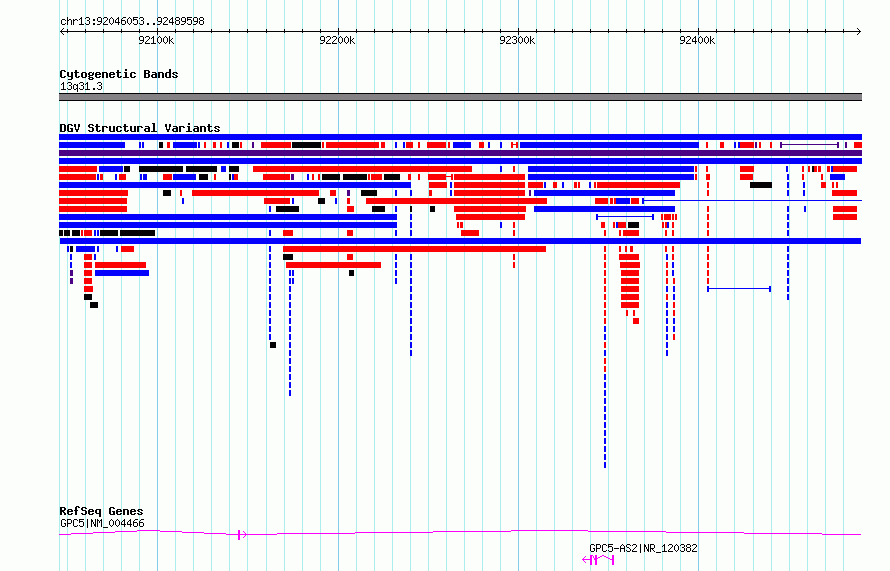Click the lowest isolated black square variant

(x=273, y=345)
